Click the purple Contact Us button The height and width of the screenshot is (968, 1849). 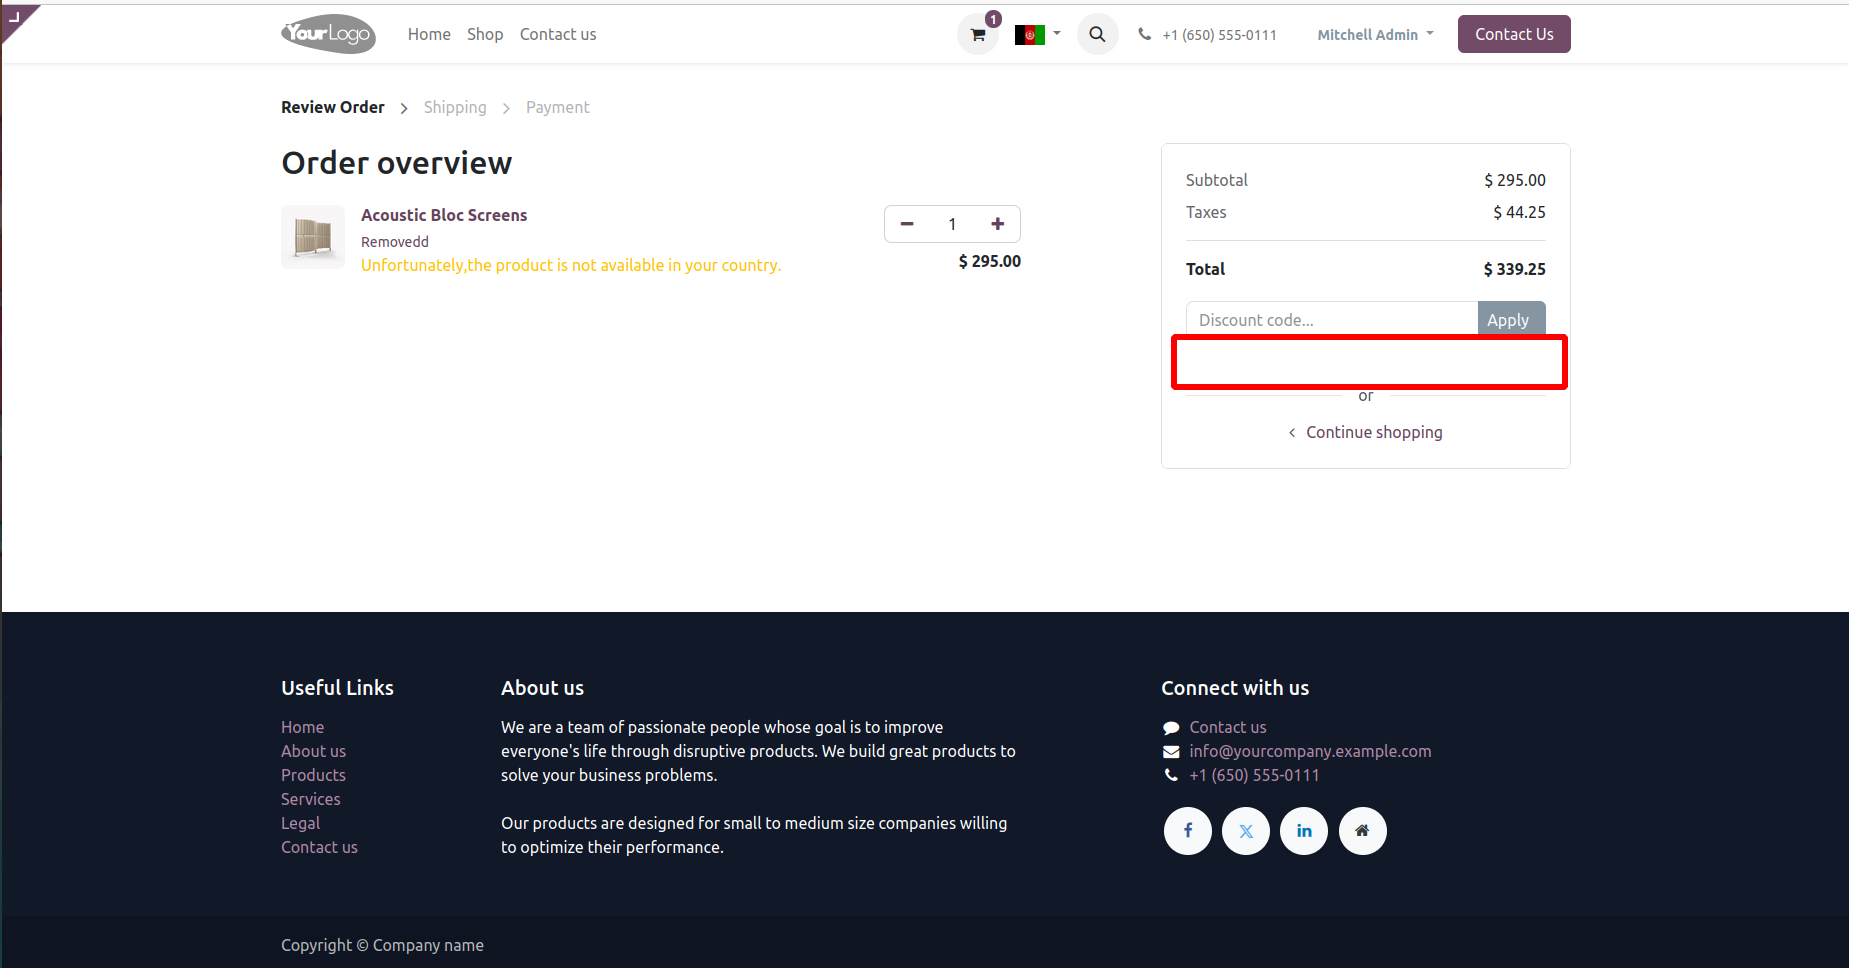point(1514,34)
